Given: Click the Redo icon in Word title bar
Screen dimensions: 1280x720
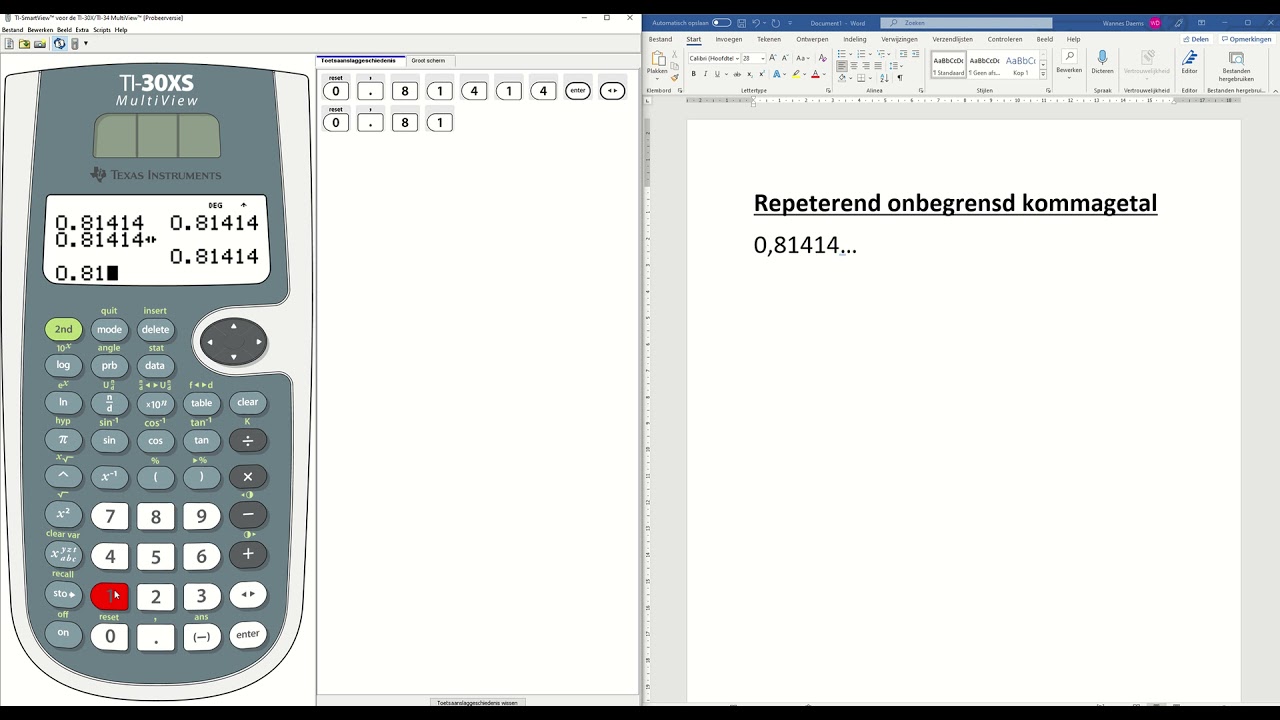Looking at the screenshot, I should coord(776,23).
